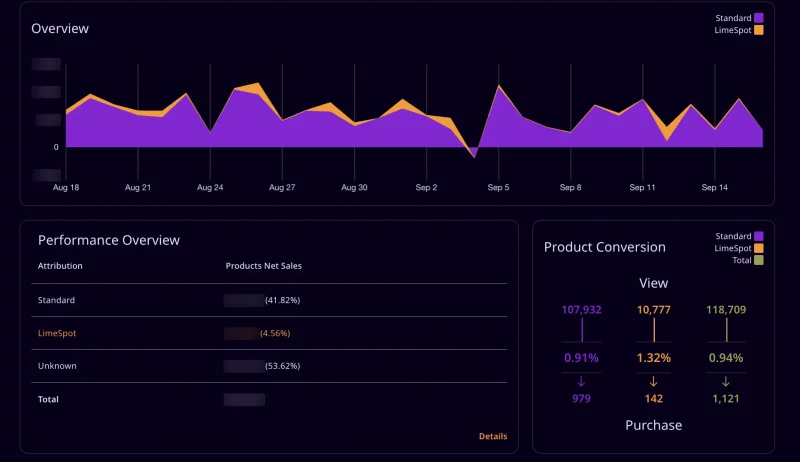The height and width of the screenshot is (462, 800).
Task: Click the 107,932 Standard views value
Action: 581,310
